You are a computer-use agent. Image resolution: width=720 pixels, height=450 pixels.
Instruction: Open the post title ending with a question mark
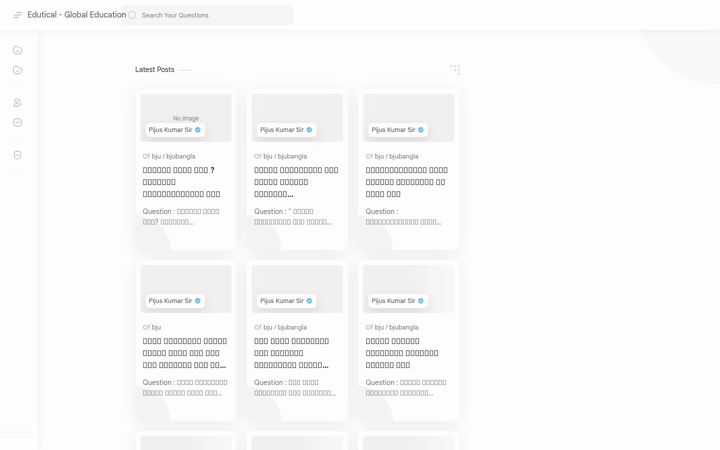181,182
